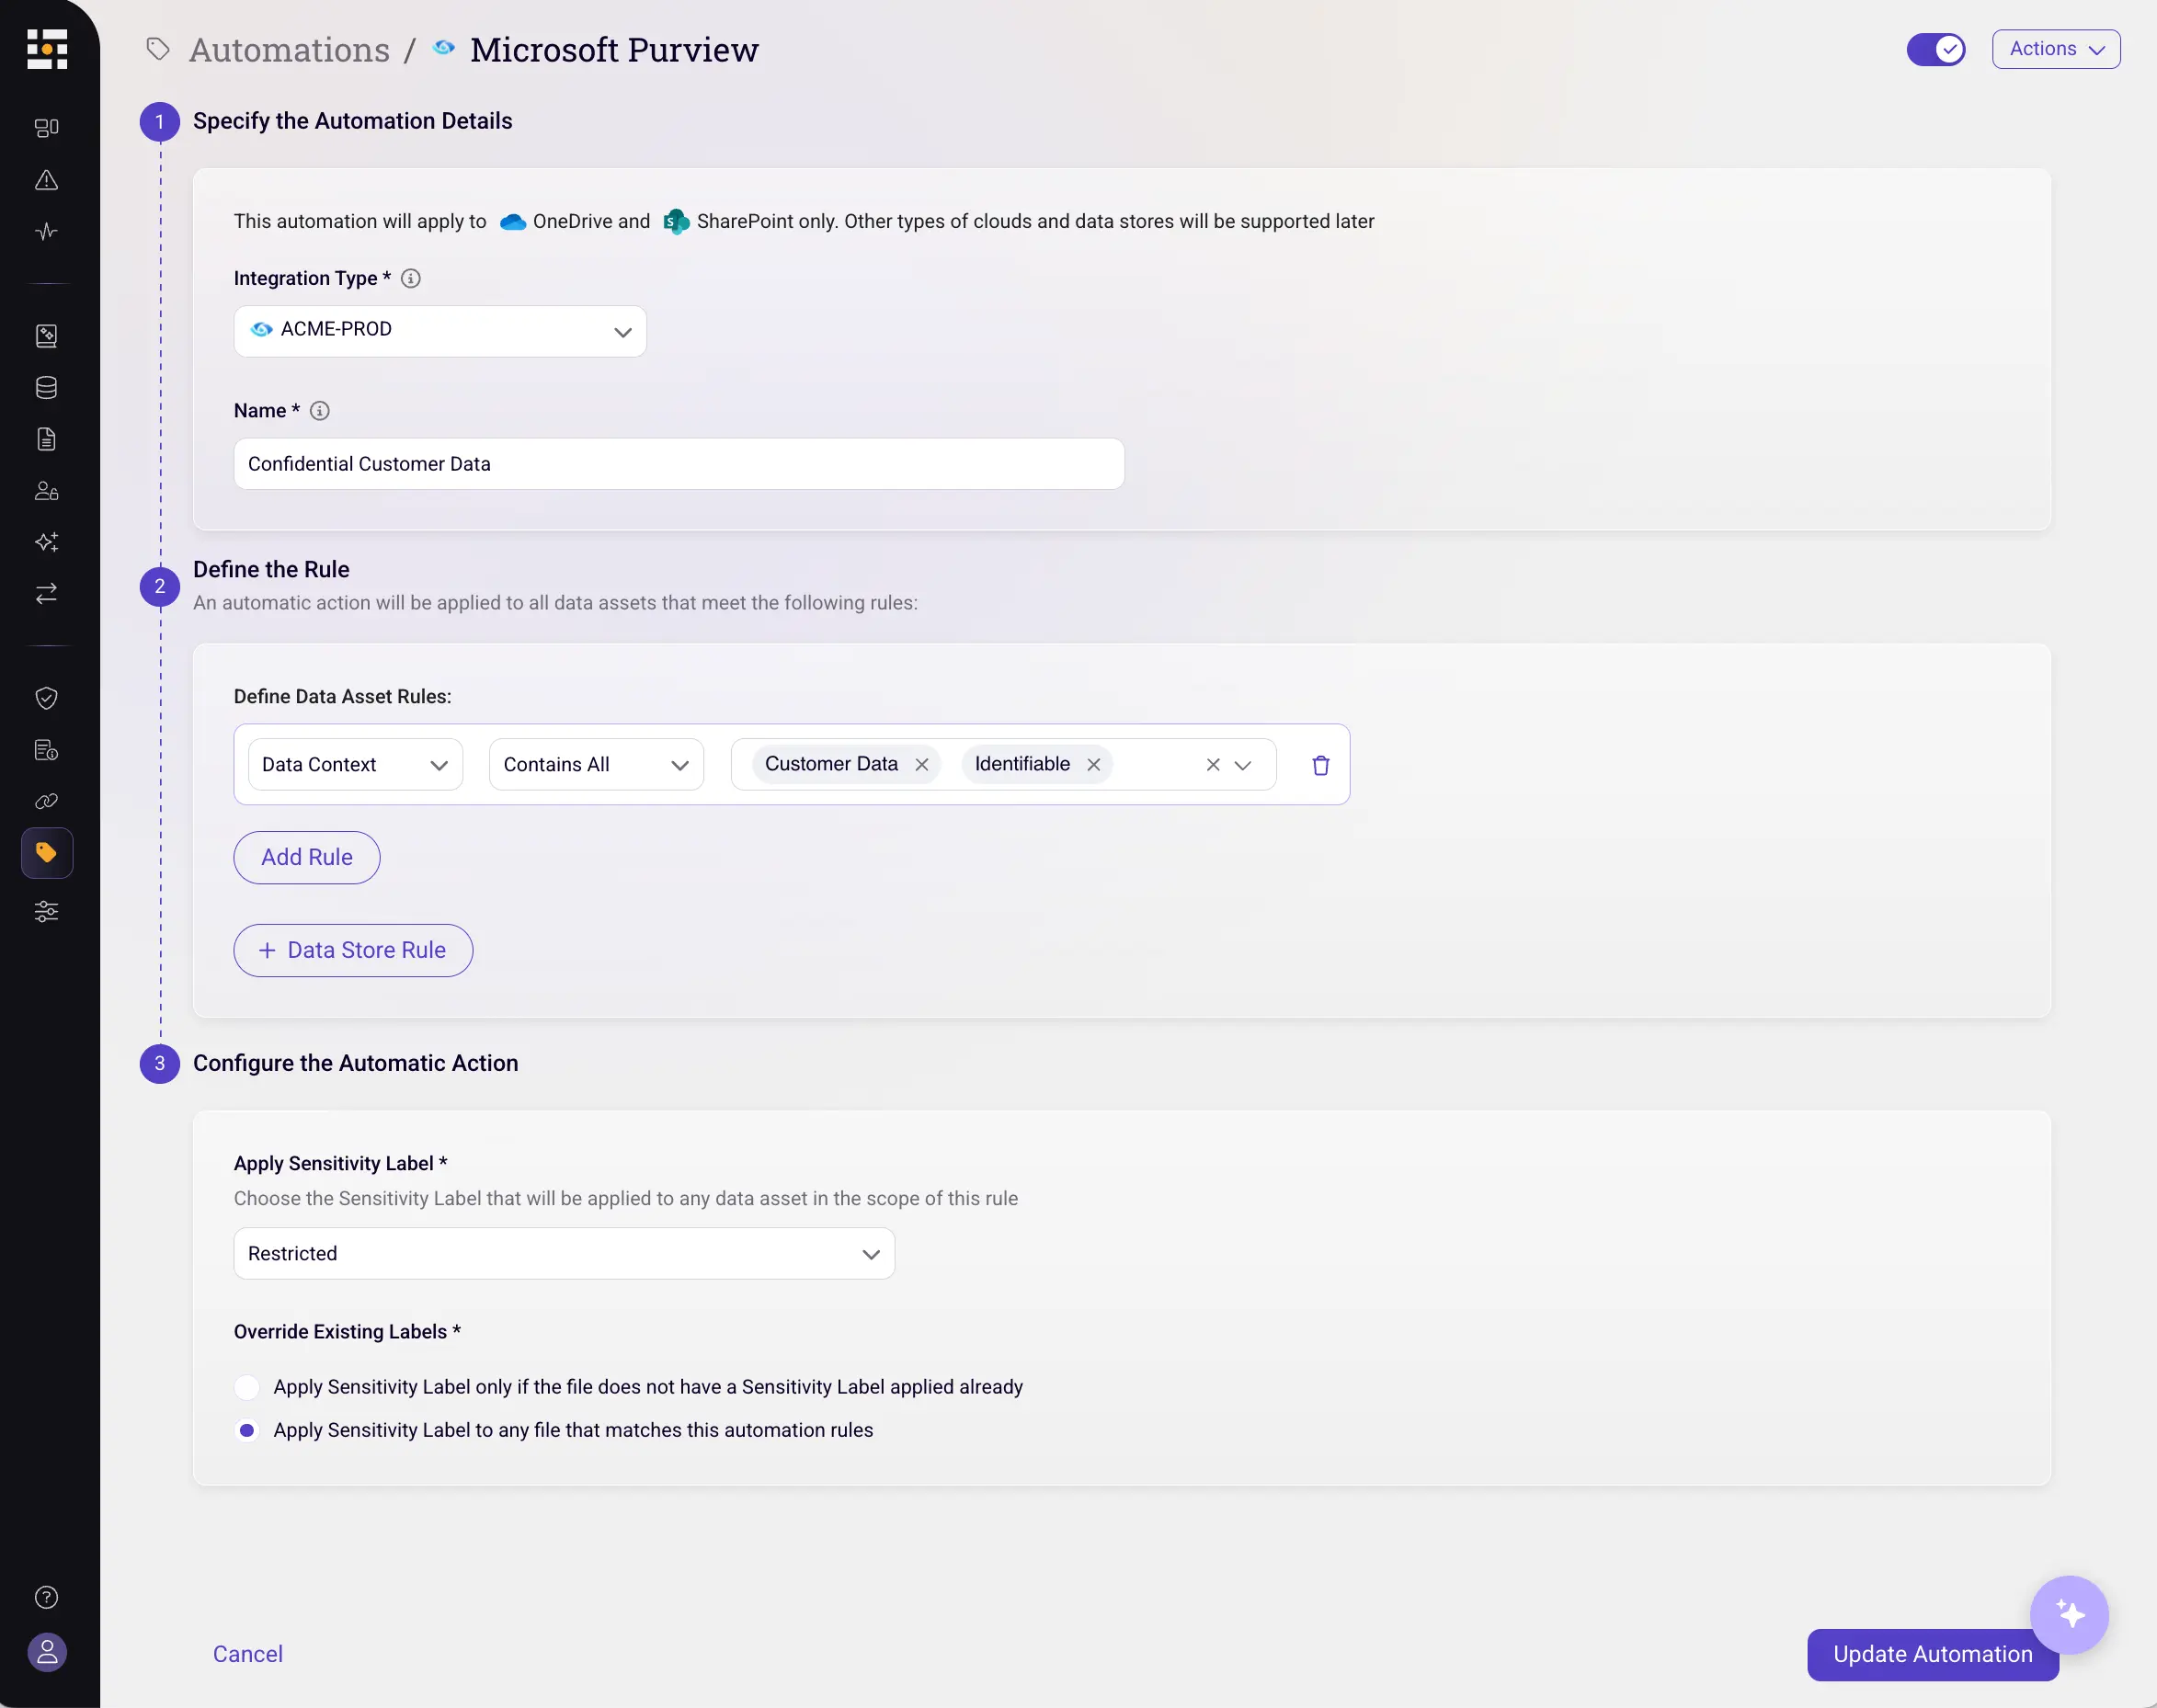2157x1708 pixels.
Task: Open the Contains All operator dropdown
Action: 596,765
